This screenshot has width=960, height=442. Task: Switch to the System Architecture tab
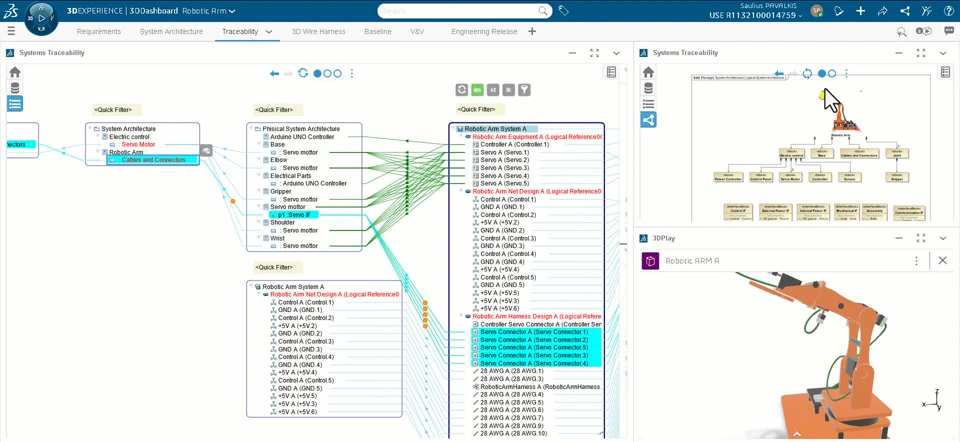171,32
